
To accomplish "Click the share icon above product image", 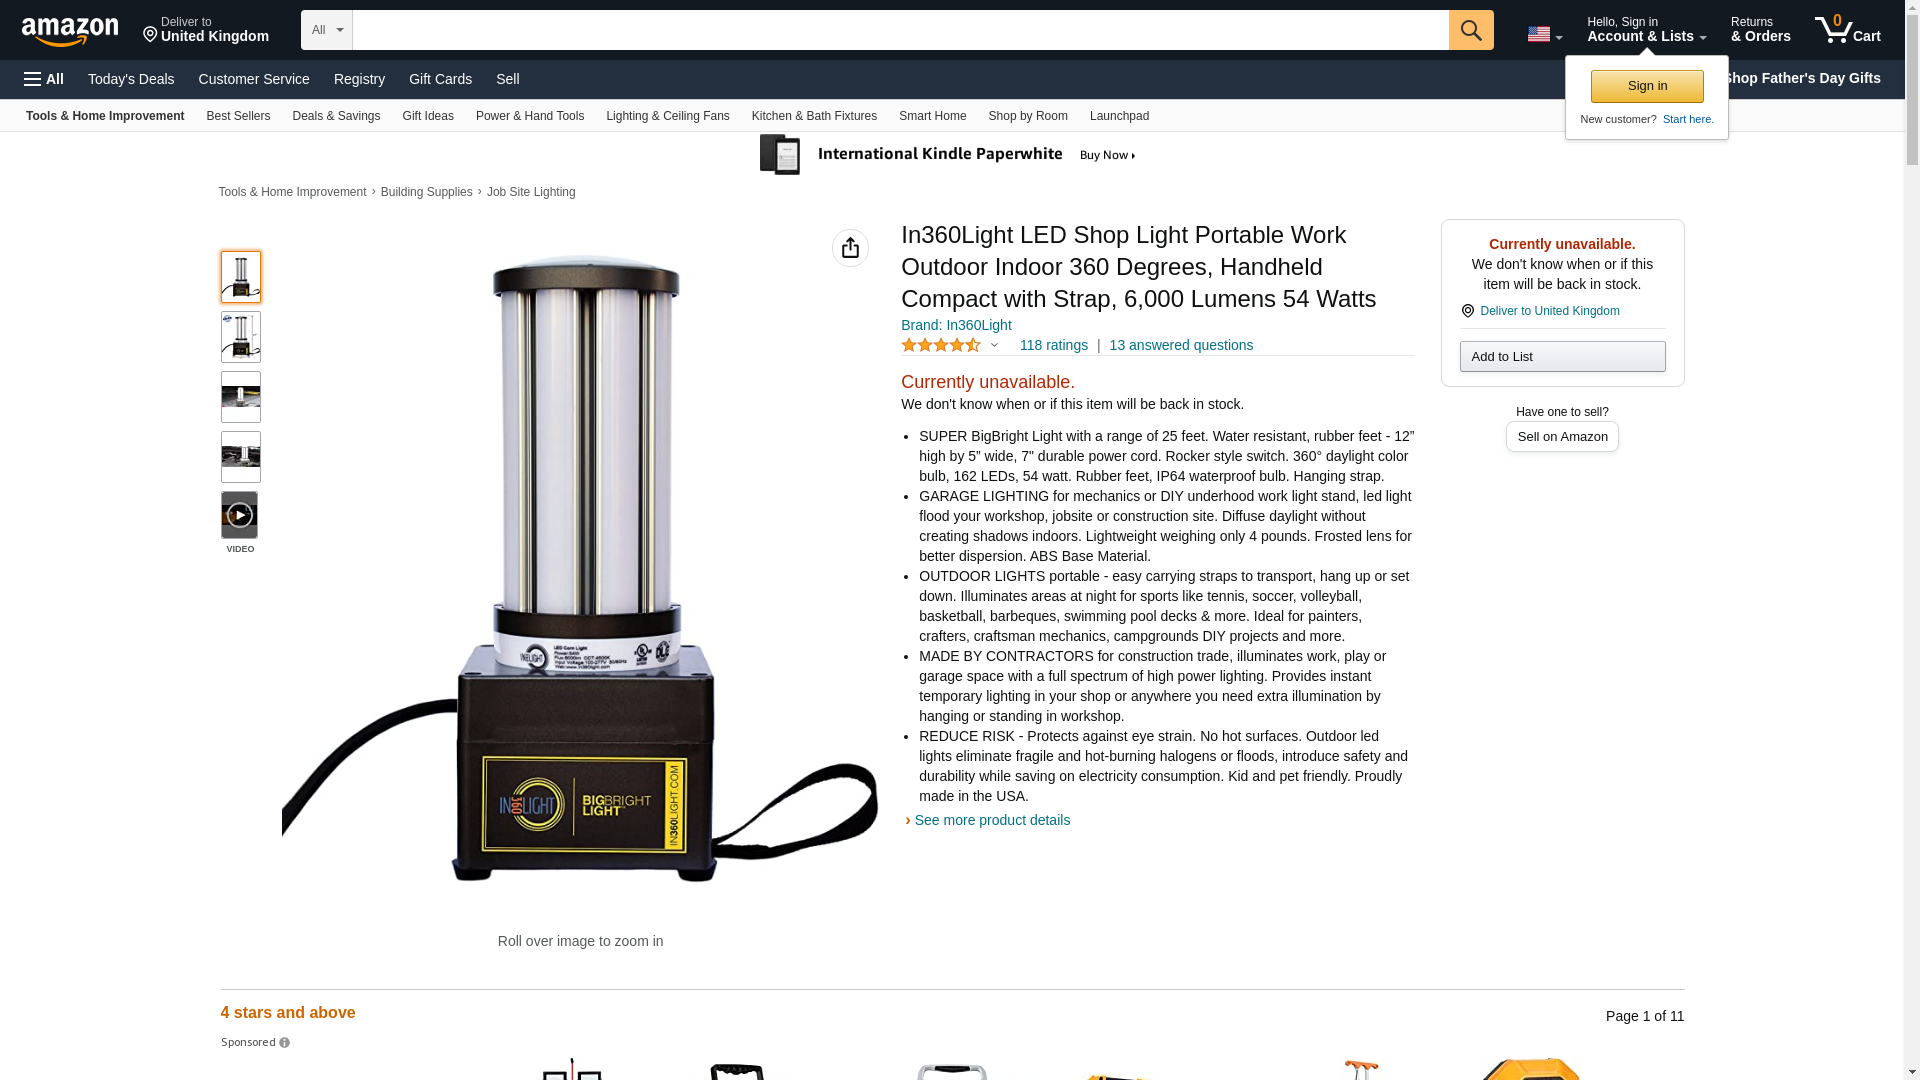I will click(x=850, y=248).
